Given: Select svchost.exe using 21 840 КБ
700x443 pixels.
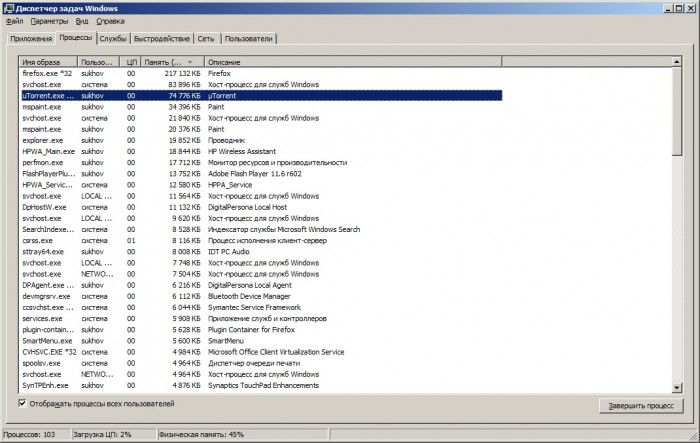Looking at the screenshot, I should point(261,118).
